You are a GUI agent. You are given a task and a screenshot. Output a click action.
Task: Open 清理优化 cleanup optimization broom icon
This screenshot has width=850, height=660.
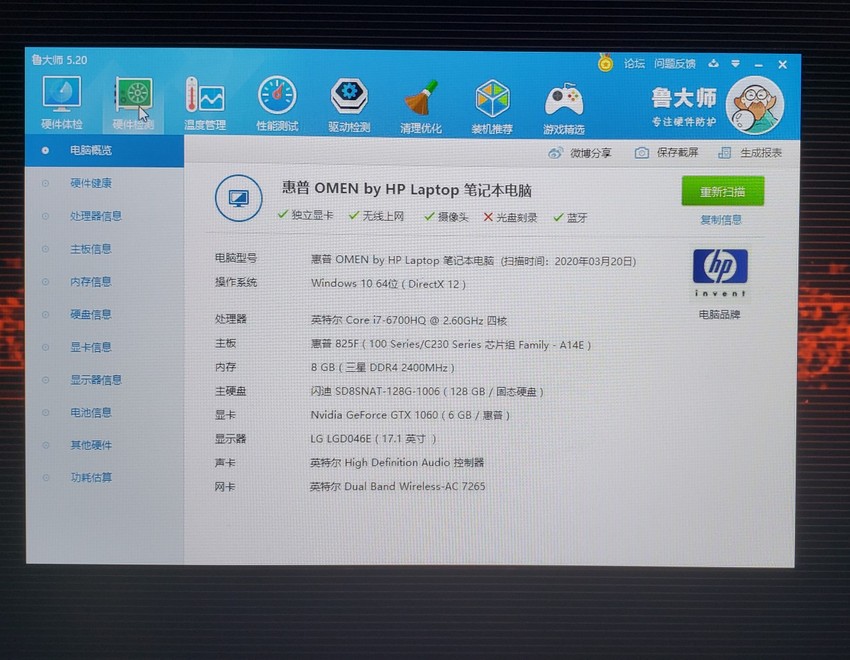[x=421, y=106]
